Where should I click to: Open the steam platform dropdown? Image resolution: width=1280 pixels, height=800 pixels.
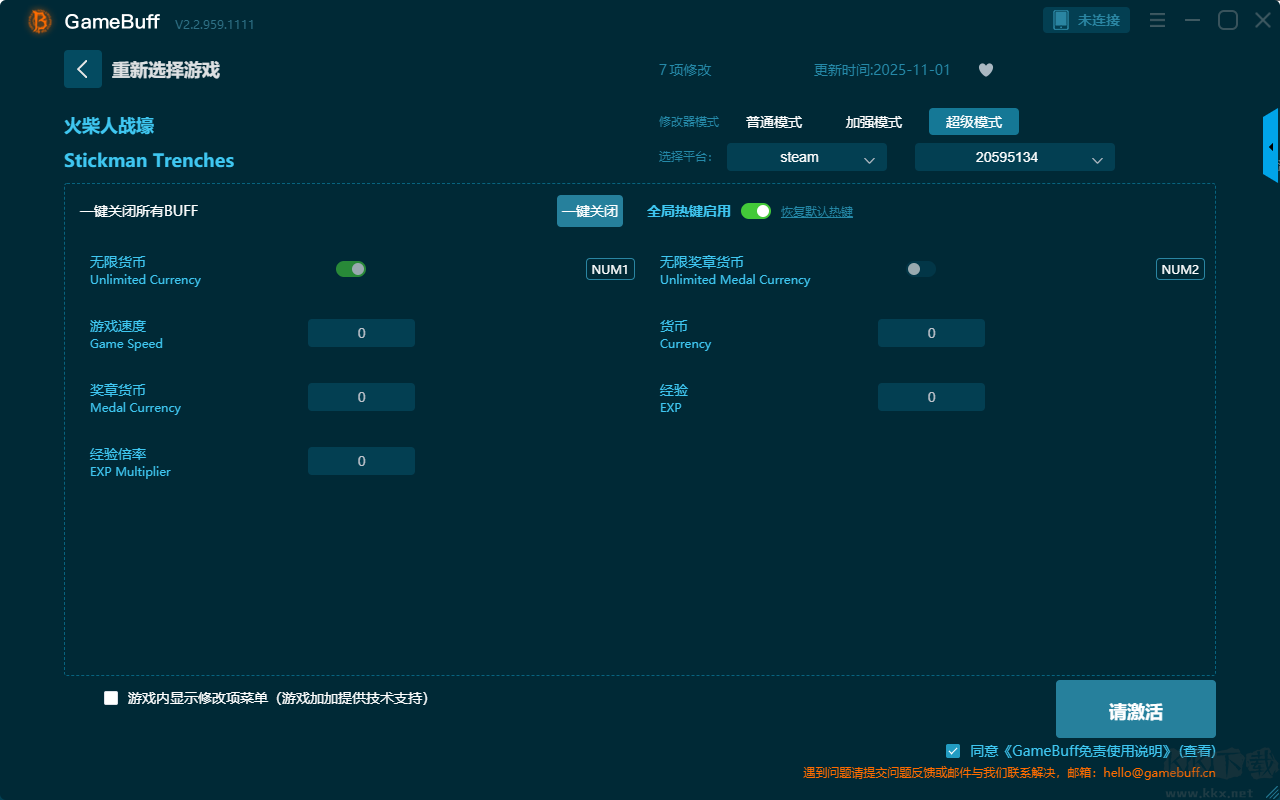pos(806,157)
